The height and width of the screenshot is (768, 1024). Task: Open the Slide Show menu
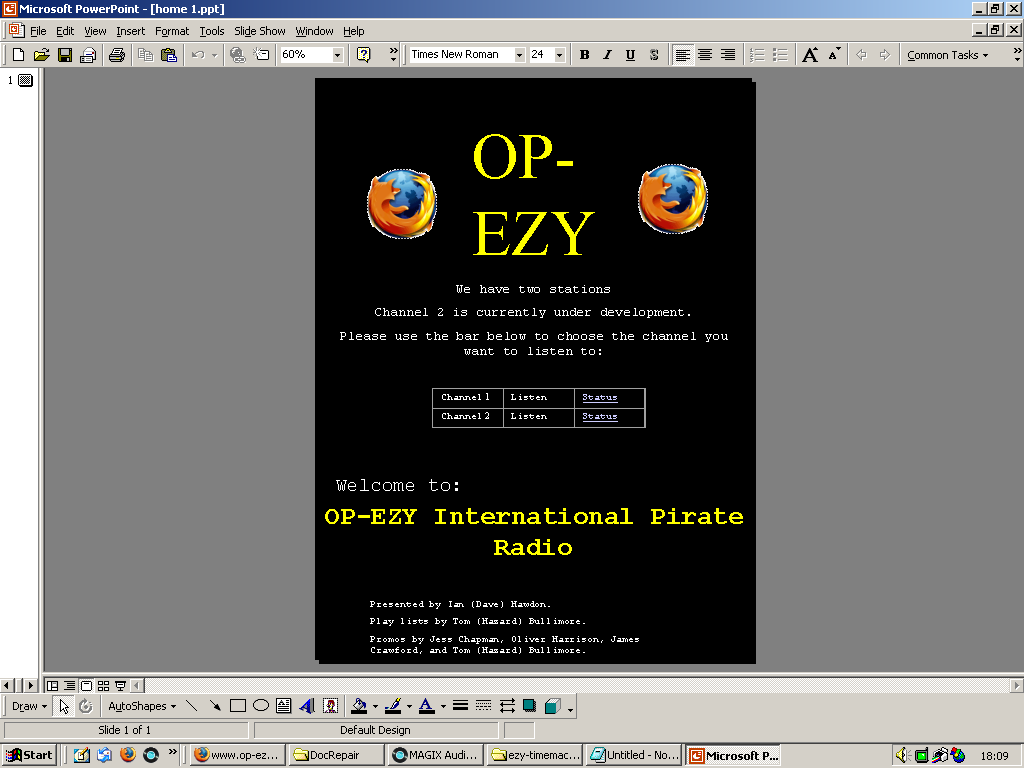click(259, 31)
